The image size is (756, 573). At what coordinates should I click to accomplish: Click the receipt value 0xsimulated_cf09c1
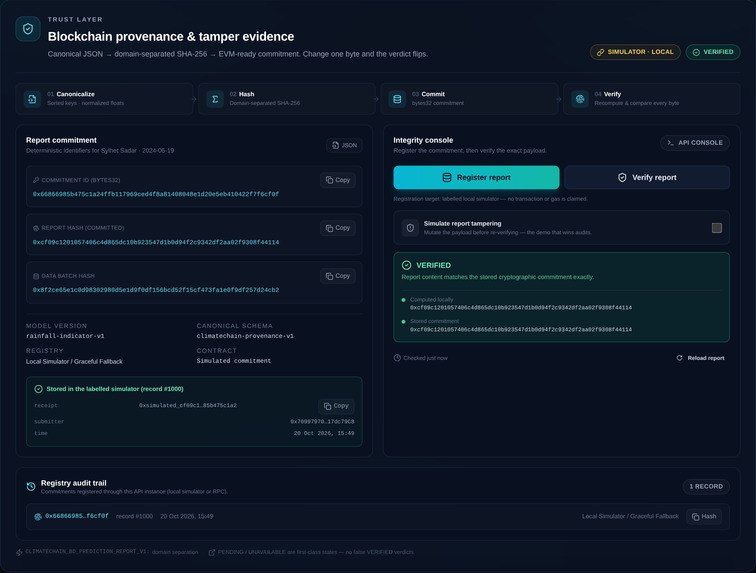188,406
